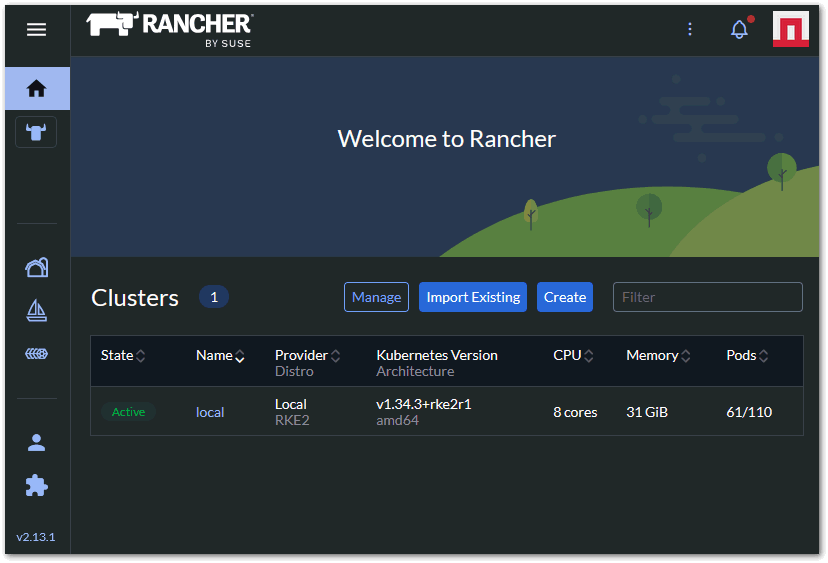Viewport: 828px width, 563px height.
Task: Sort clusters by State column
Action: click(123, 355)
